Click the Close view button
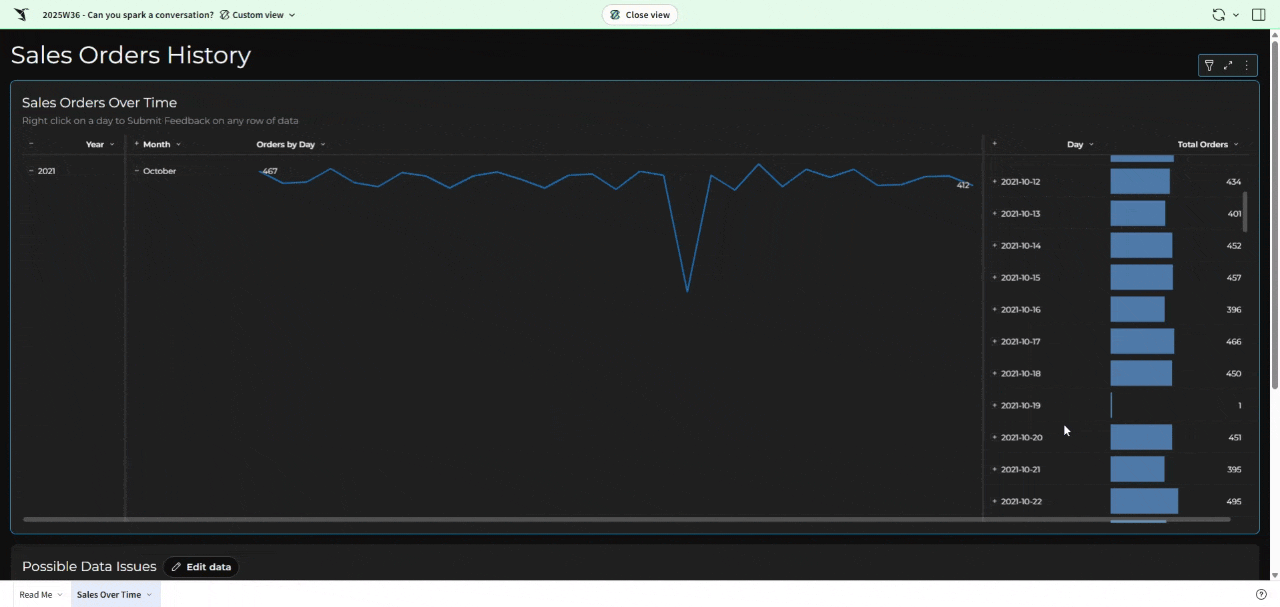This screenshot has width=1280, height=607. 640,15
